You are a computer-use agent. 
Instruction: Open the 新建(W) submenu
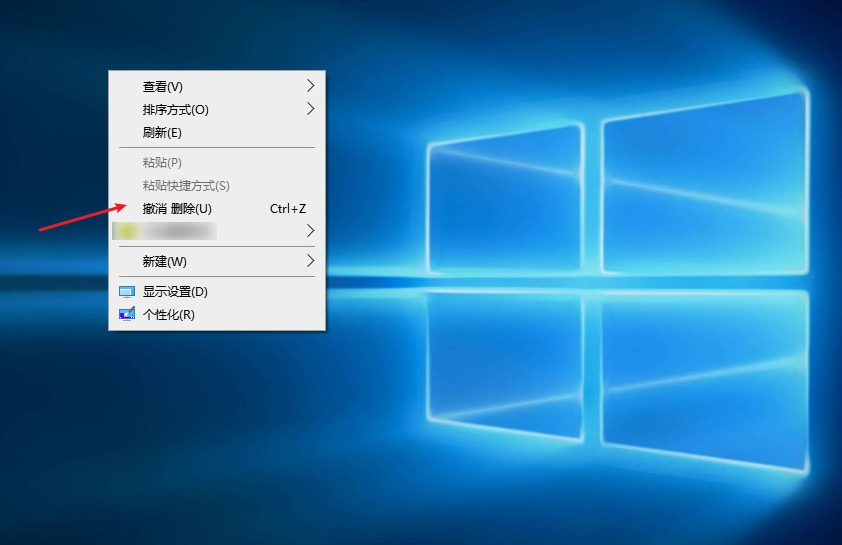click(x=165, y=262)
